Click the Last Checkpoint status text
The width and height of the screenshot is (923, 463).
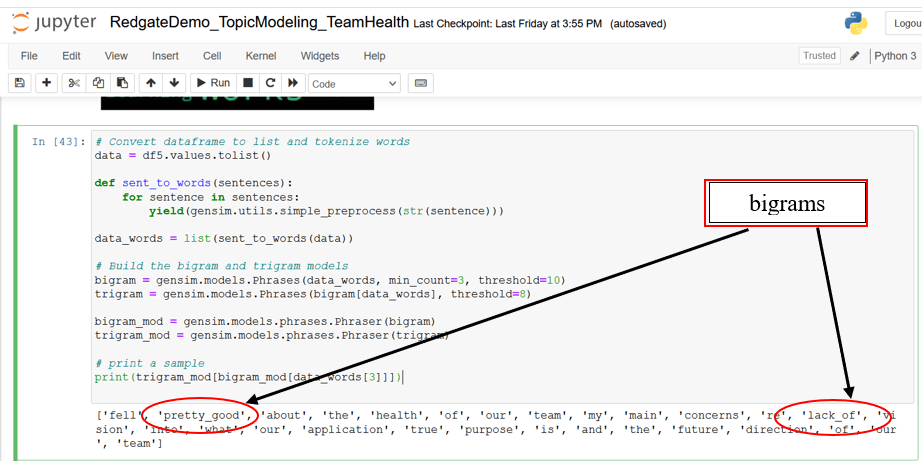507,24
